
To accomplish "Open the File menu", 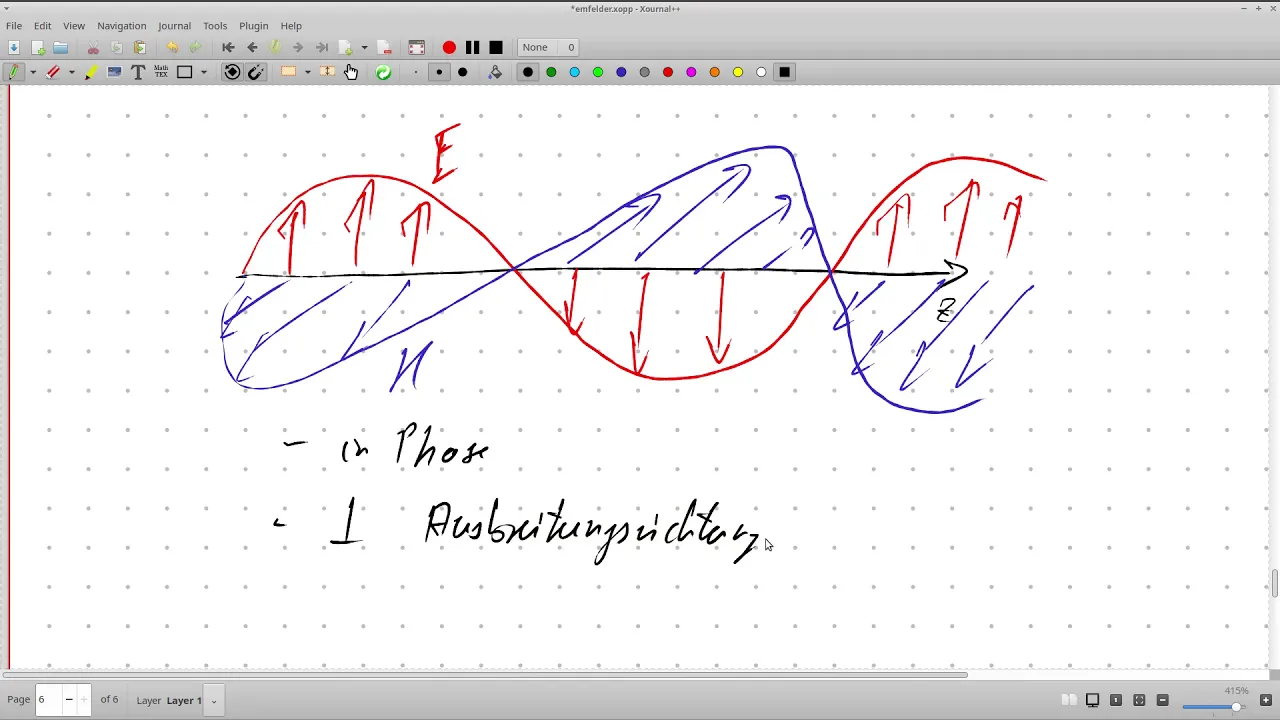I will tap(14, 25).
